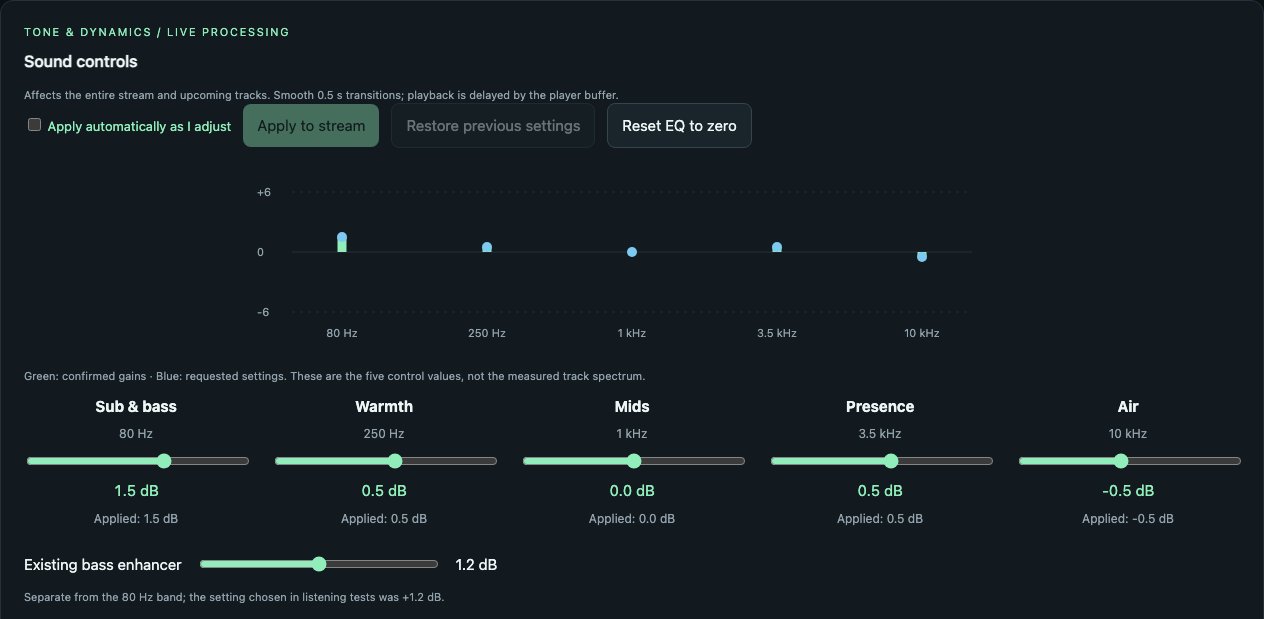
Task: Reset EQ to zero
Action: point(679,126)
